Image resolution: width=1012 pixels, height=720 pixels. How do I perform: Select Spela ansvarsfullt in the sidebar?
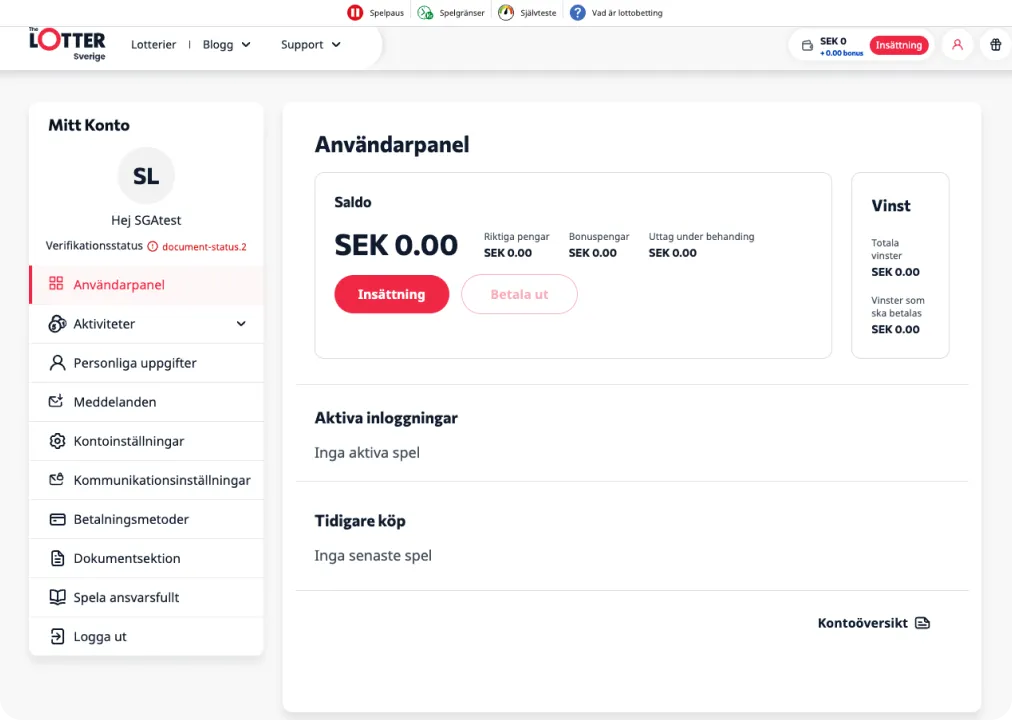point(126,597)
